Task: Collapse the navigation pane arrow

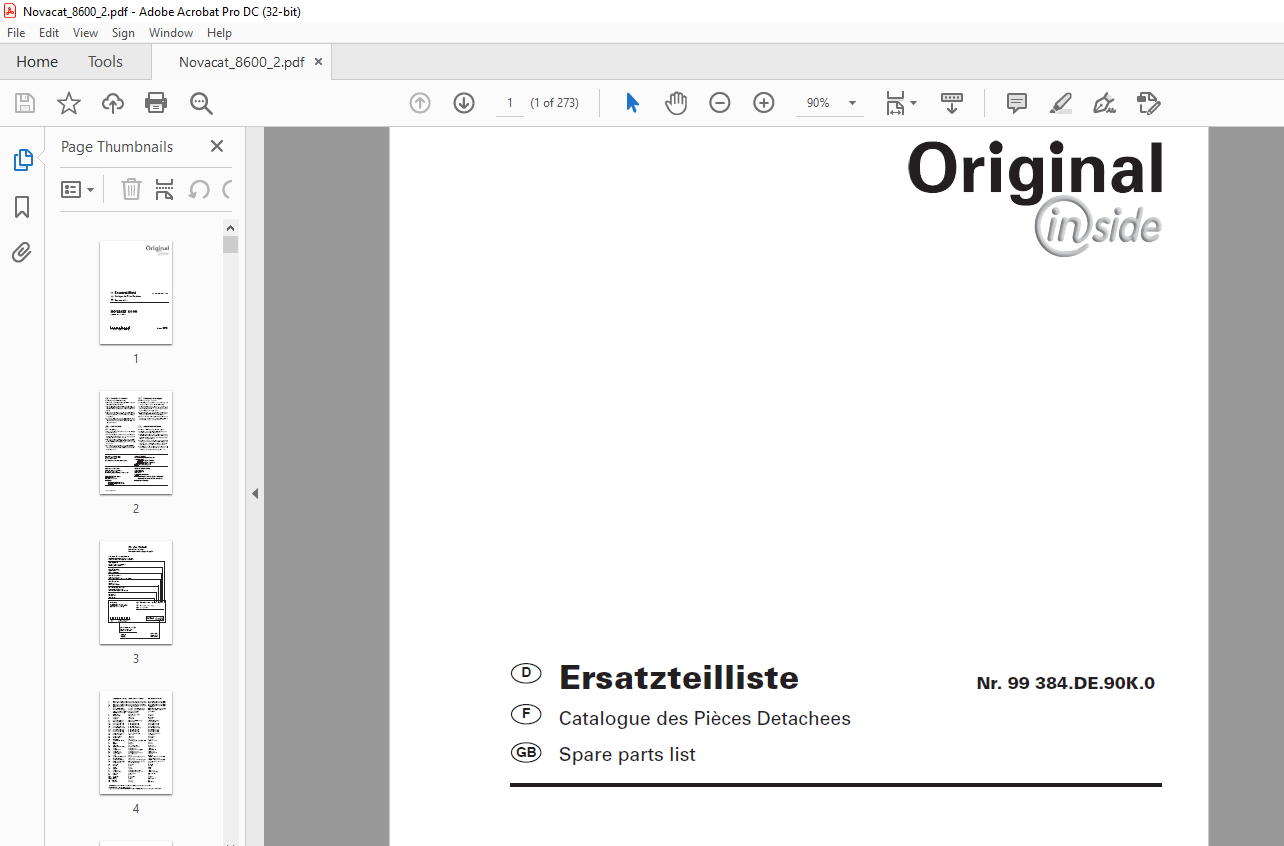Action: coord(255,493)
